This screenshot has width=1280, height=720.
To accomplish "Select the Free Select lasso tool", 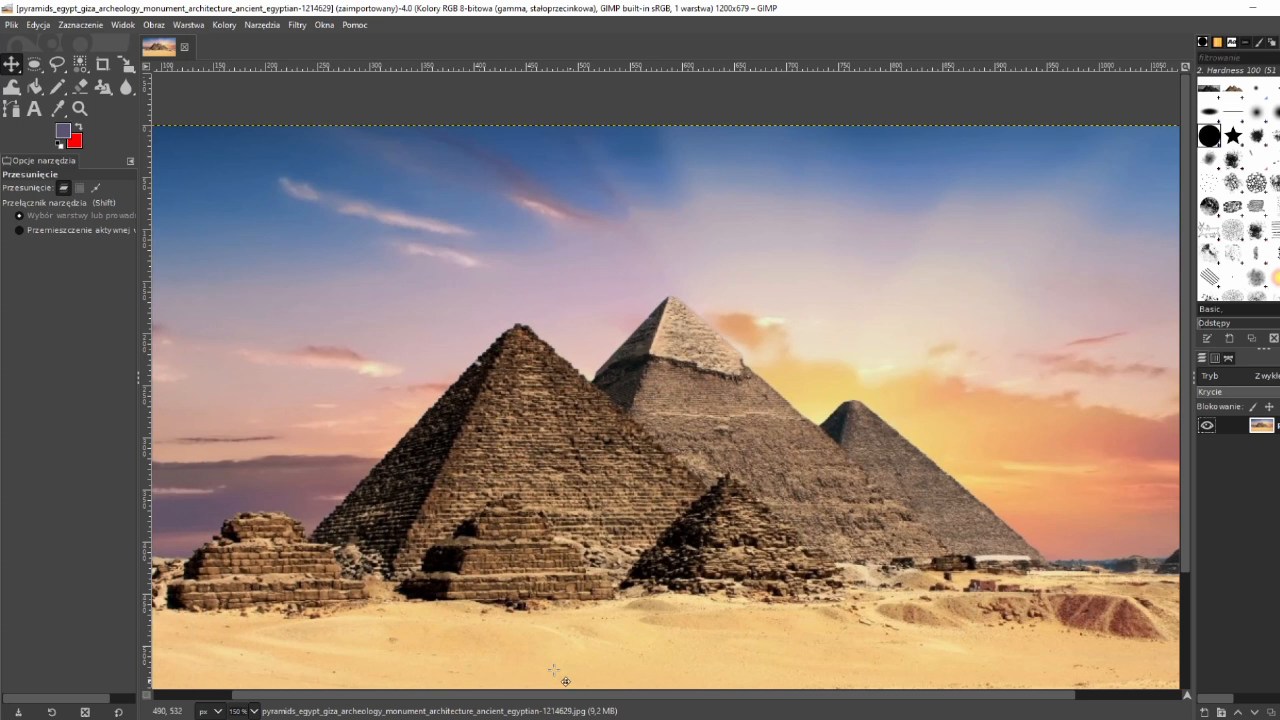I will click(57, 64).
